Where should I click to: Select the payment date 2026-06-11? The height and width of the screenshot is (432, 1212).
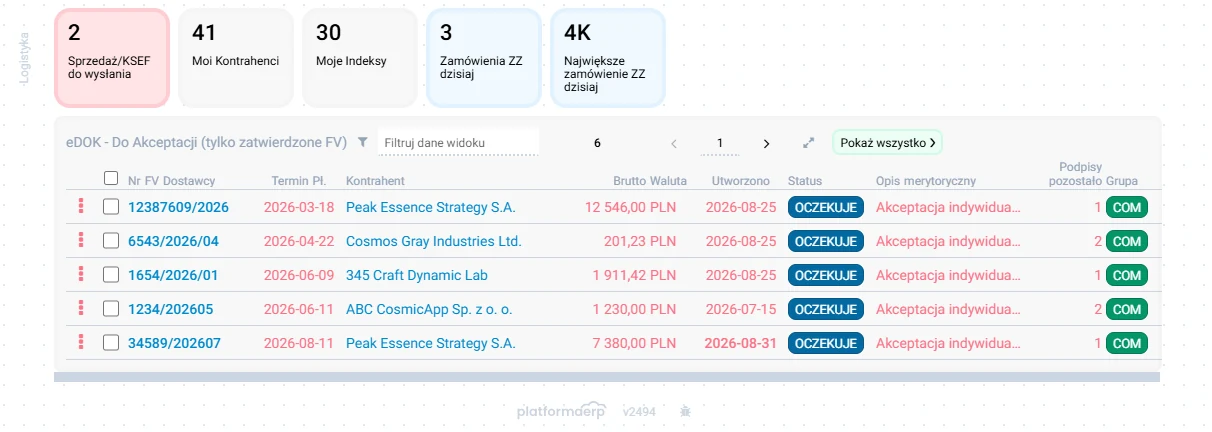pyautogui.click(x=299, y=309)
